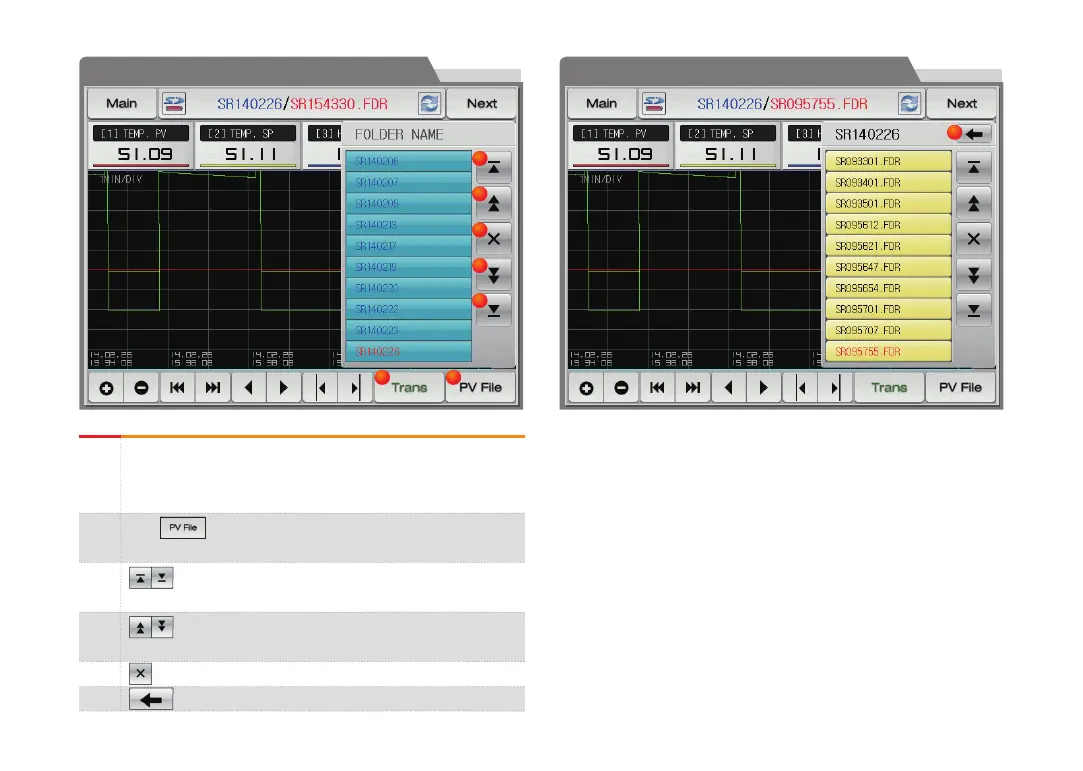1083x771 pixels.
Task: Open red file SR095755.FDR in list
Action: [888, 352]
